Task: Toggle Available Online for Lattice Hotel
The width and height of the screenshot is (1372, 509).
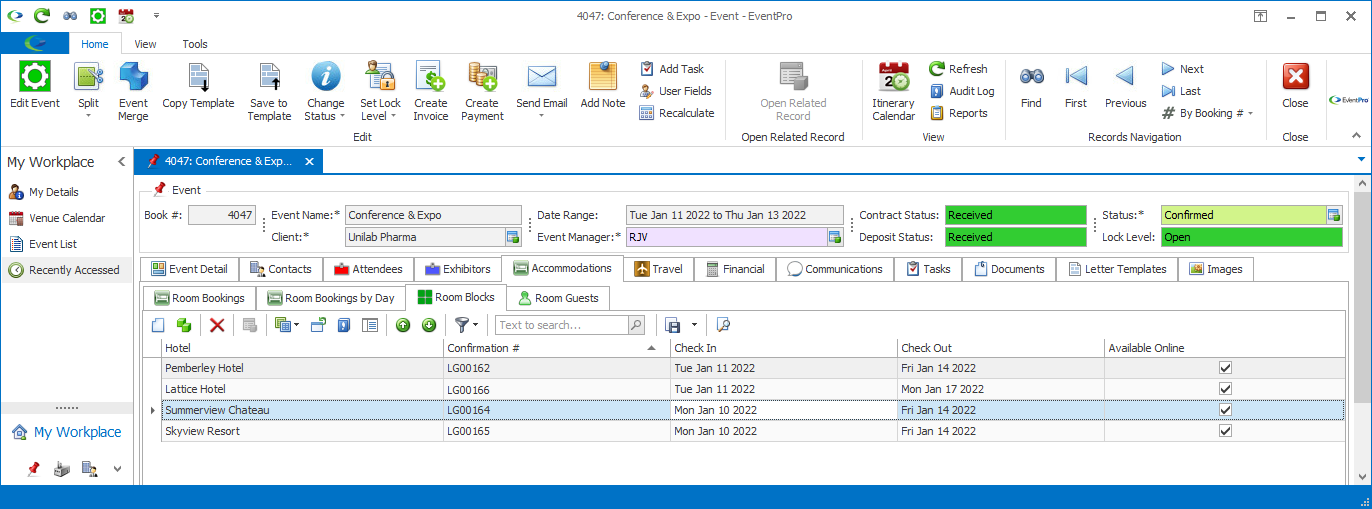Action: point(1225,389)
